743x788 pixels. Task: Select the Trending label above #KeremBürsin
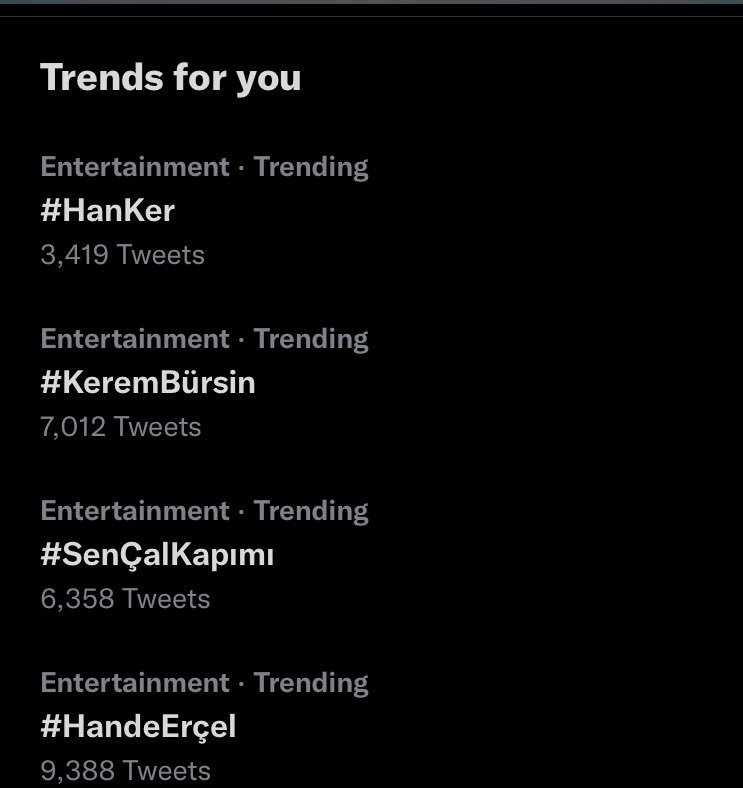(311, 339)
